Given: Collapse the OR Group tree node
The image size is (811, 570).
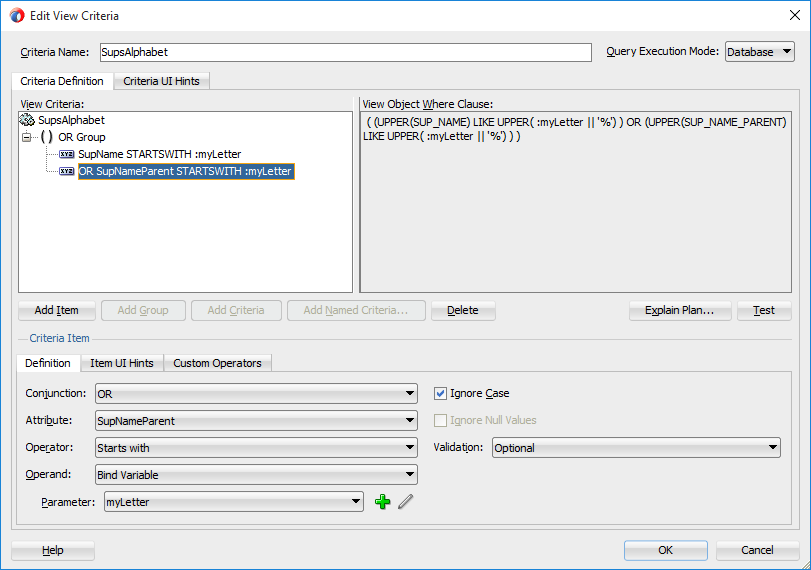Looking at the screenshot, I should pos(27,137).
